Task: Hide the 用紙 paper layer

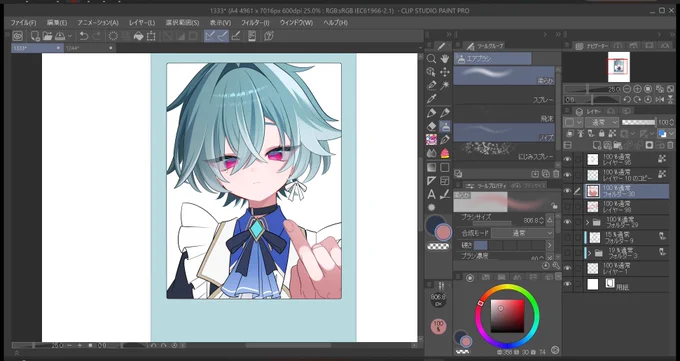Action: (x=567, y=284)
